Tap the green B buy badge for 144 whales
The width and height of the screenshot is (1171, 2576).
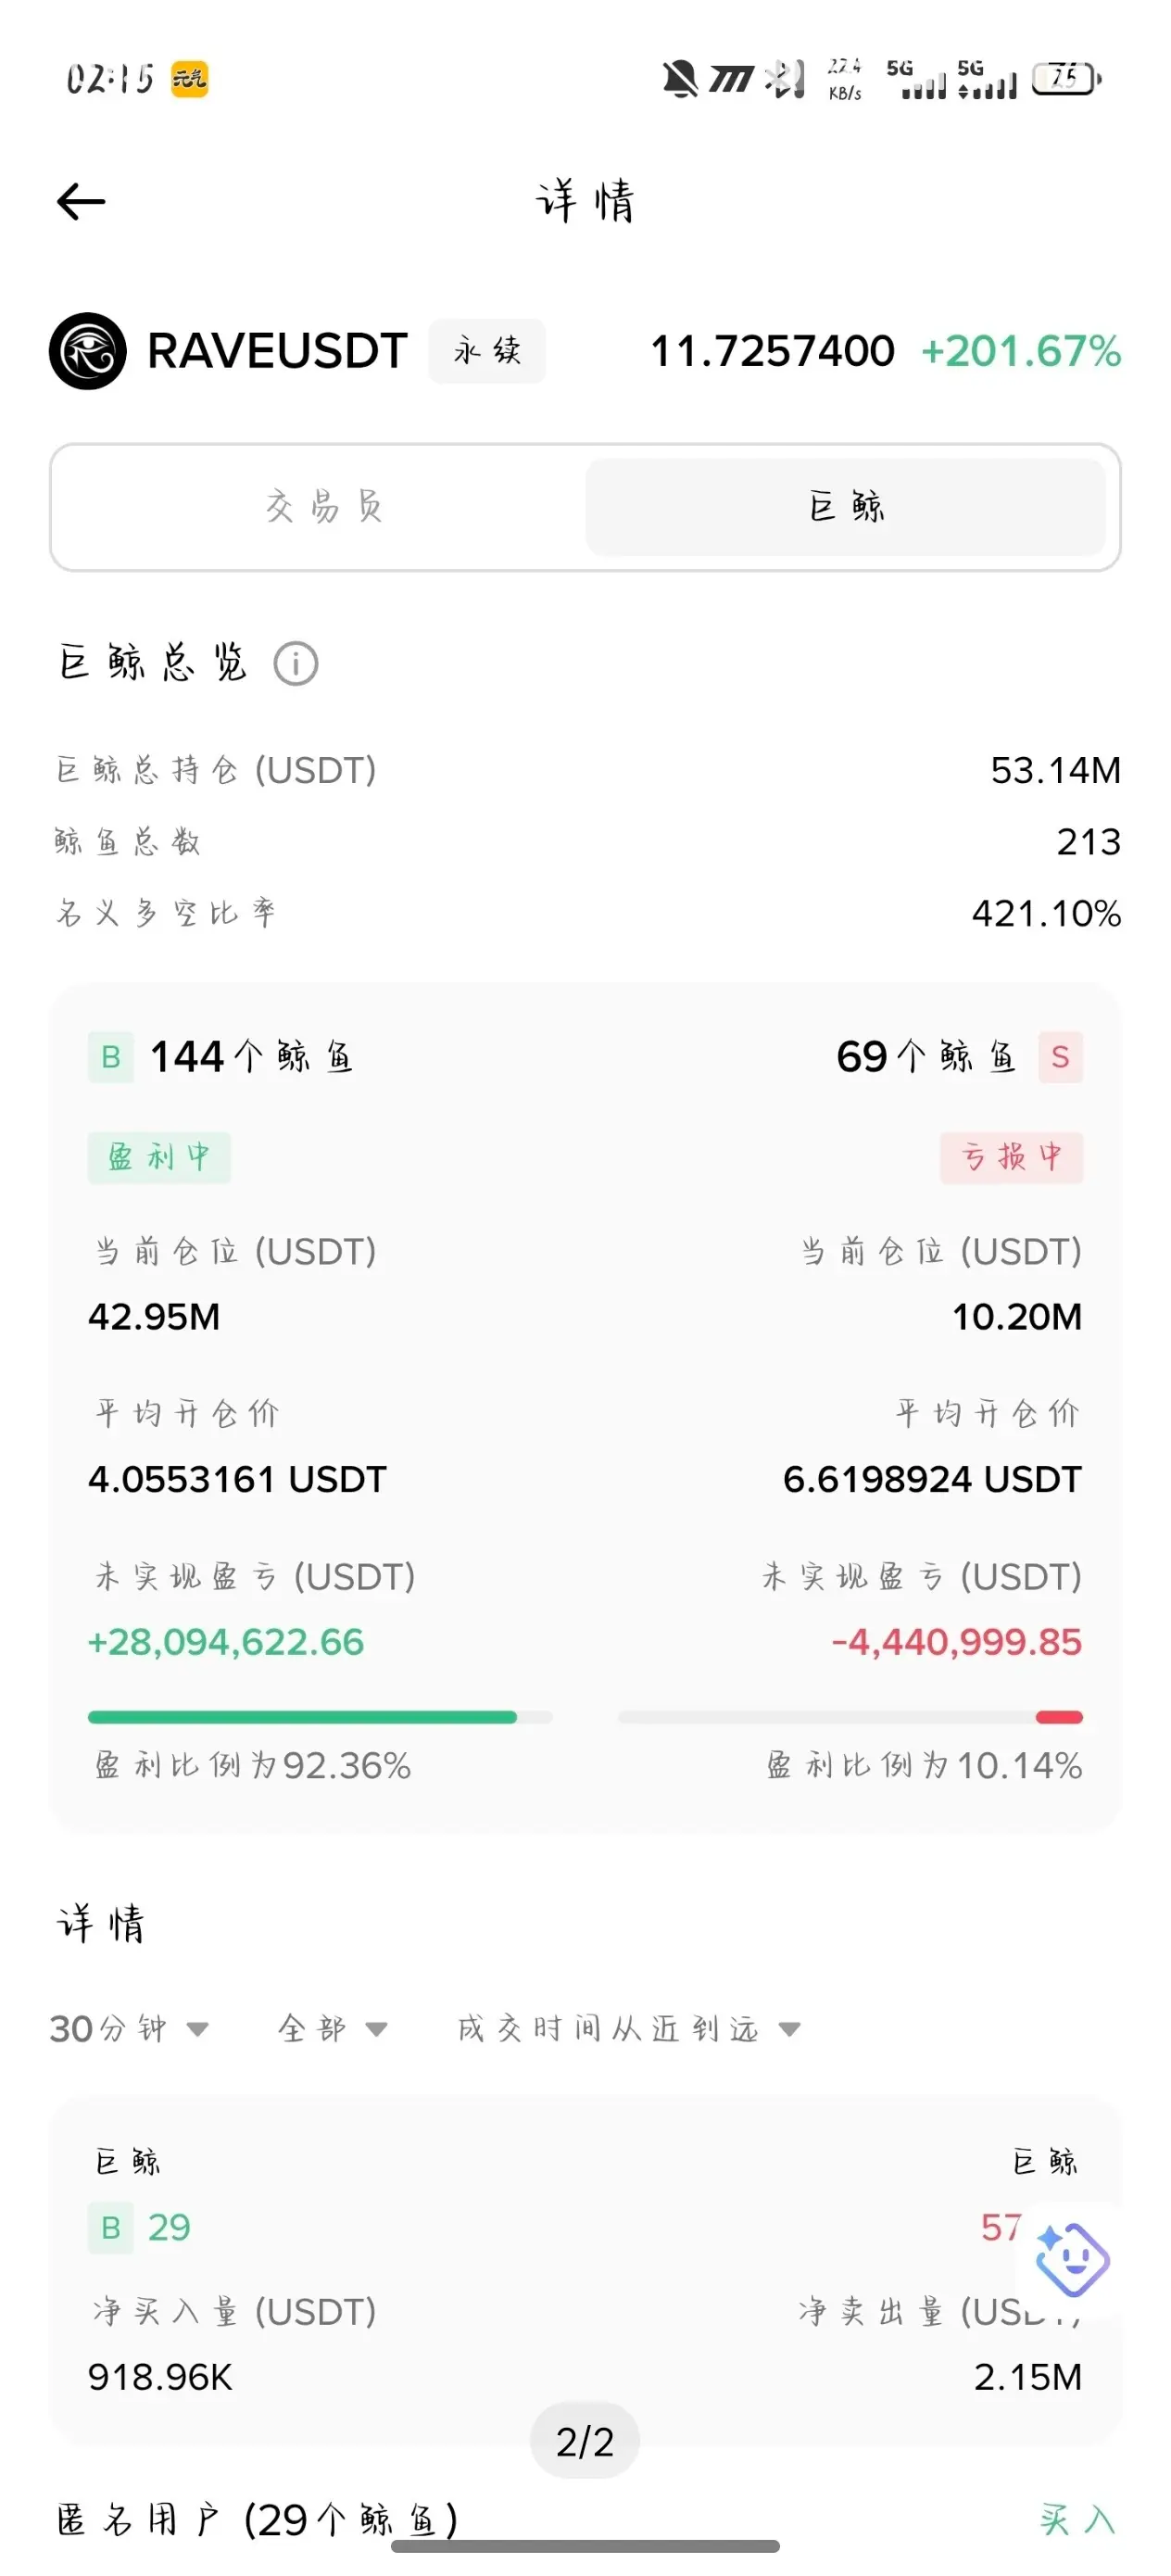click(x=111, y=1057)
